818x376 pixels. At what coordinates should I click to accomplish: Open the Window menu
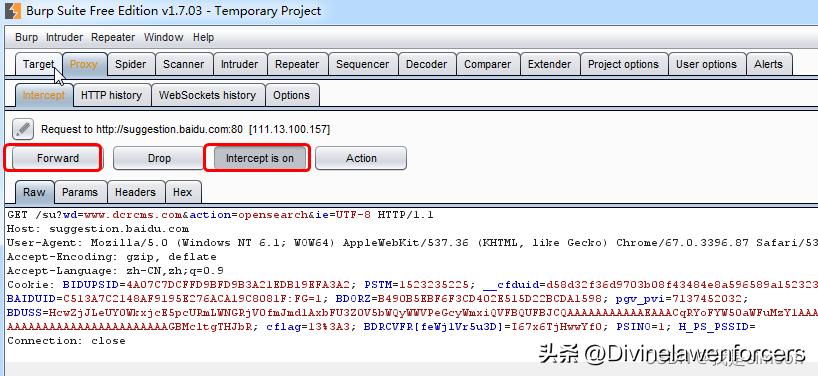(x=163, y=38)
